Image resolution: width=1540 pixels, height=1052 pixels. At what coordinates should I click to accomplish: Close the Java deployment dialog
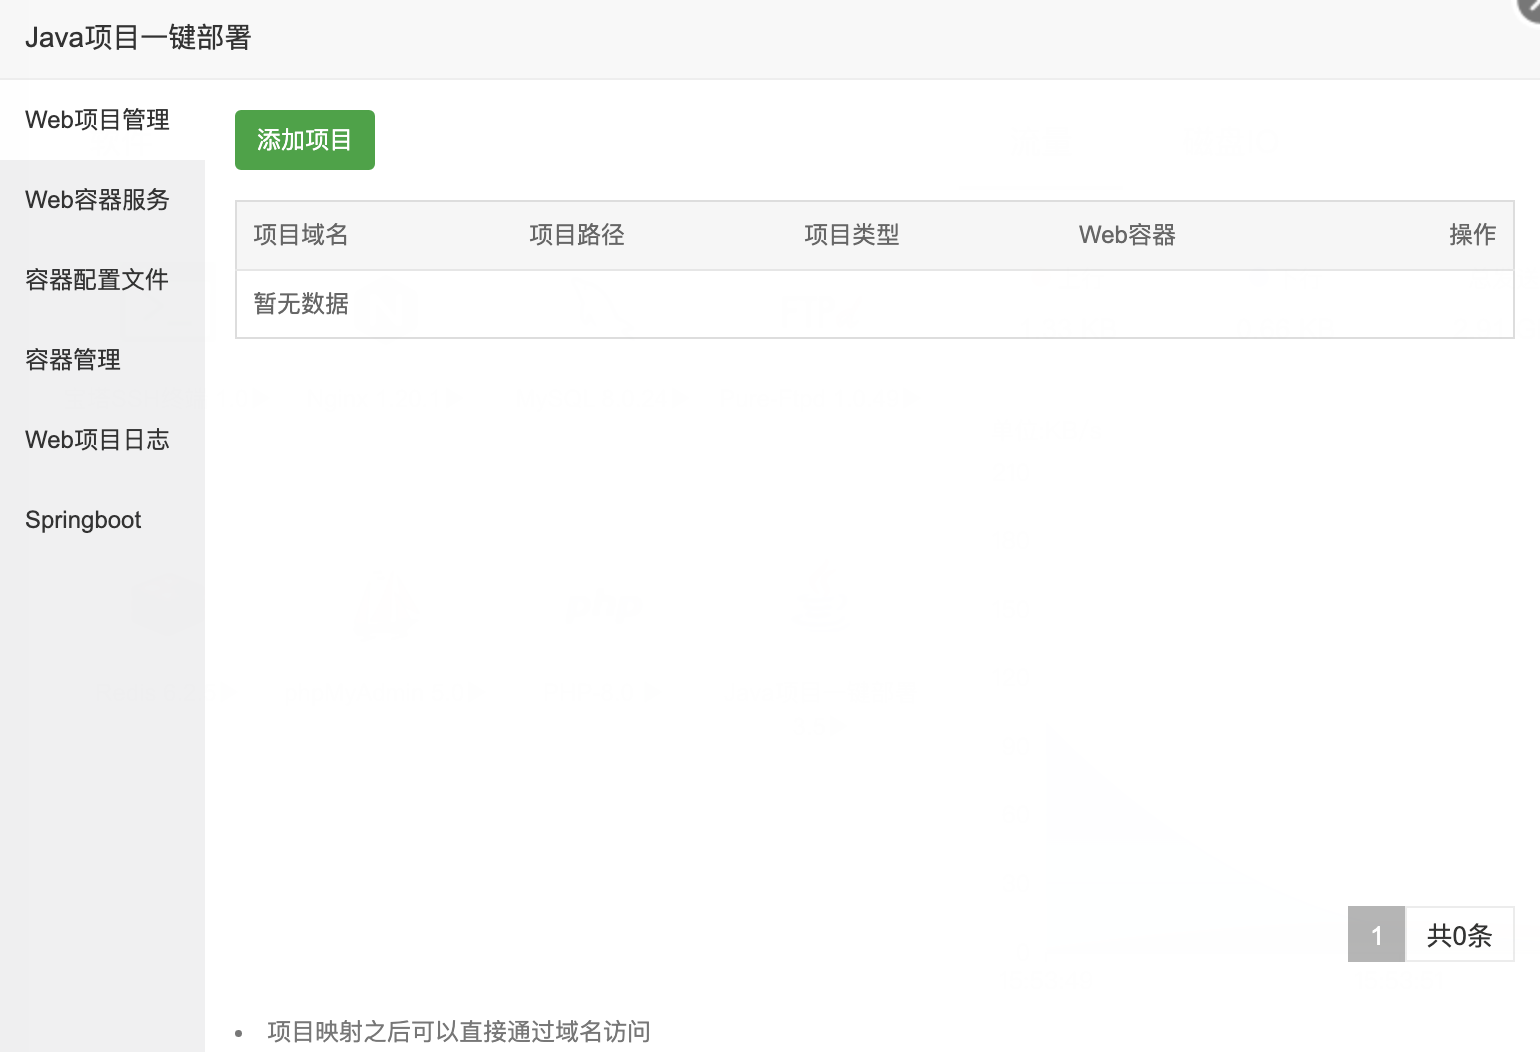click(1531, 6)
